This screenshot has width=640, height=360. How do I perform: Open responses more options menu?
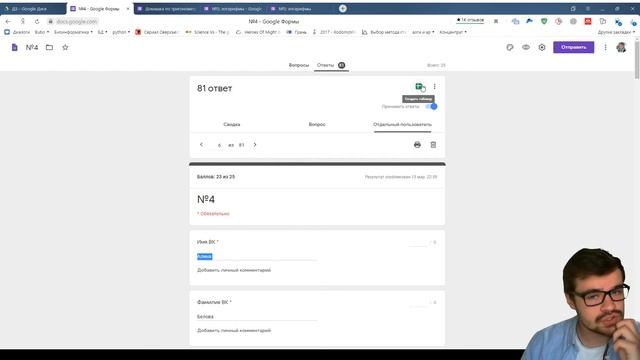pos(434,86)
